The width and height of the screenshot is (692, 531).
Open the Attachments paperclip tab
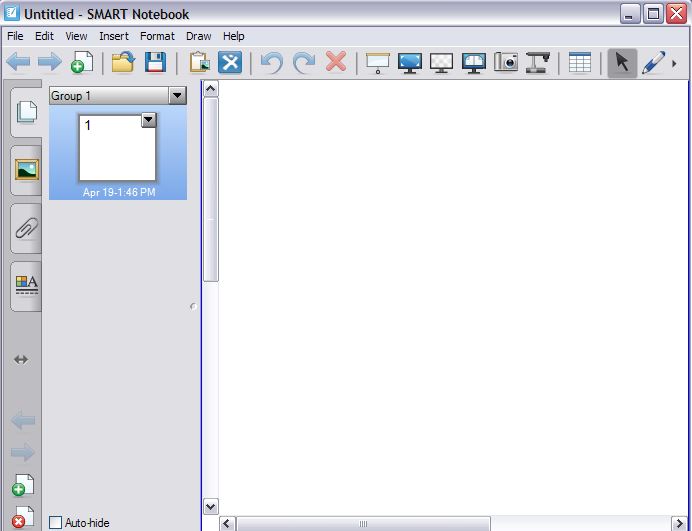pos(26,228)
